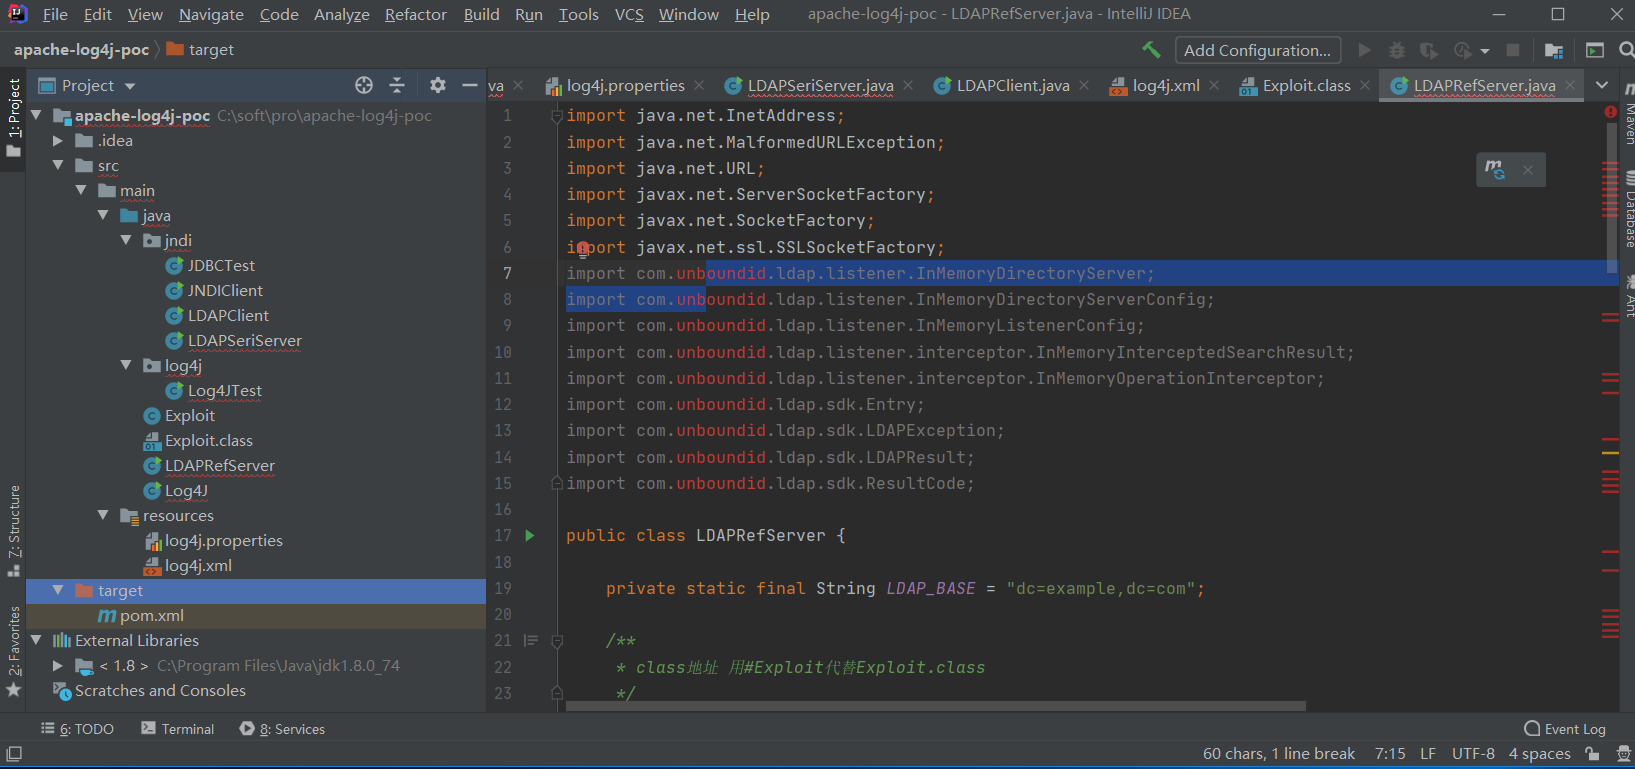
Task: Click the Add Configuration... button
Action: [x=1257, y=50]
